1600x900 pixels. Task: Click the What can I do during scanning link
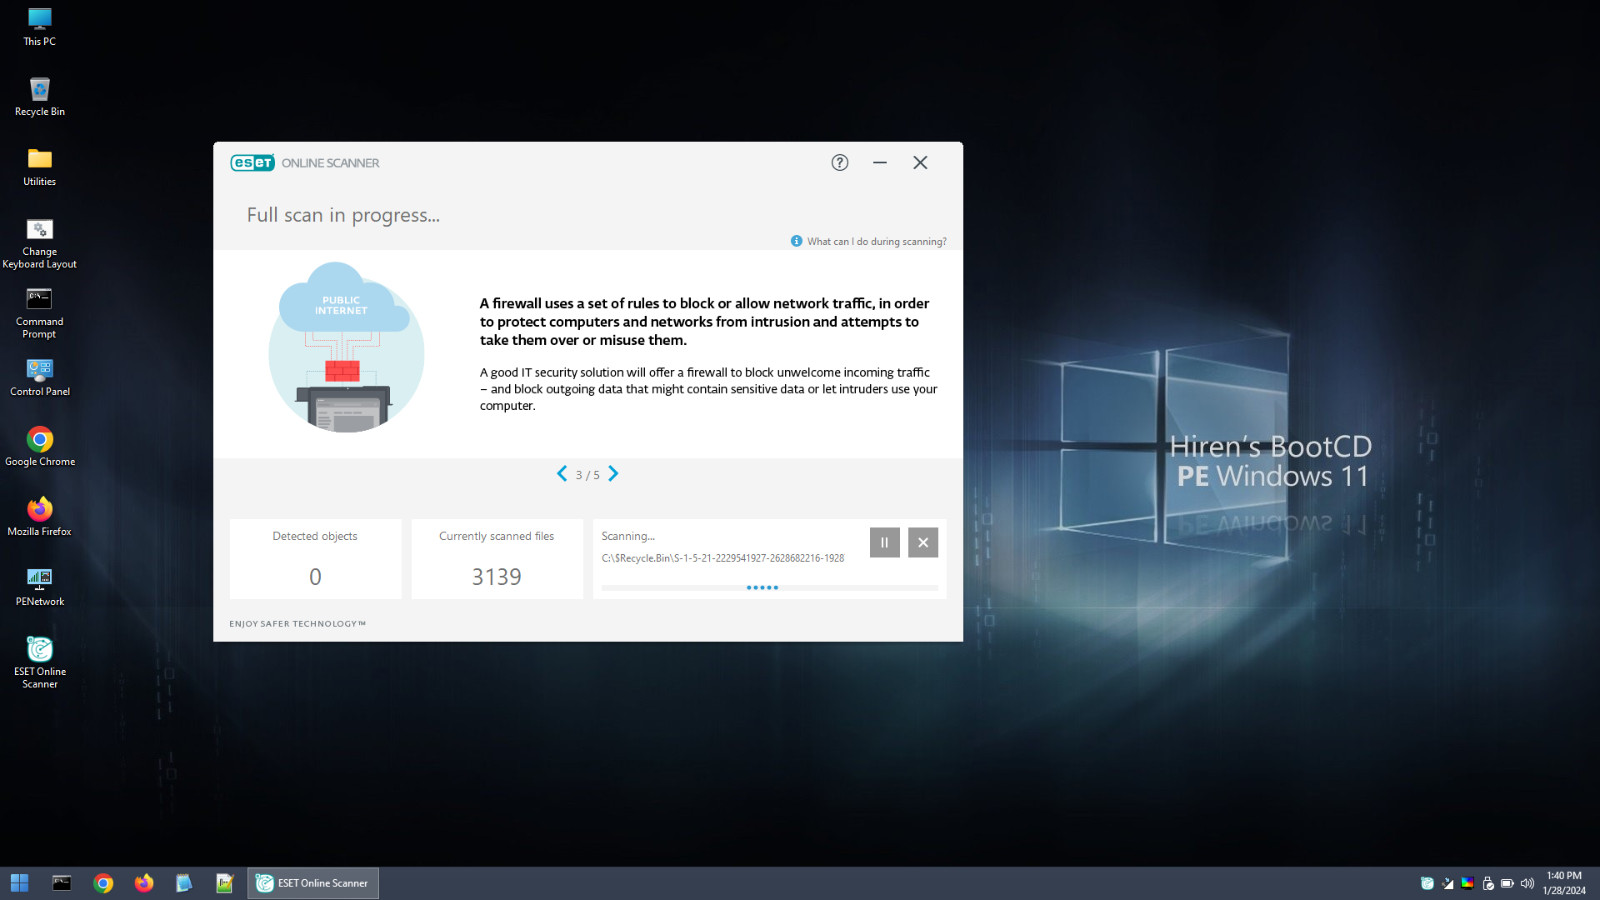(x=876, y=241)
